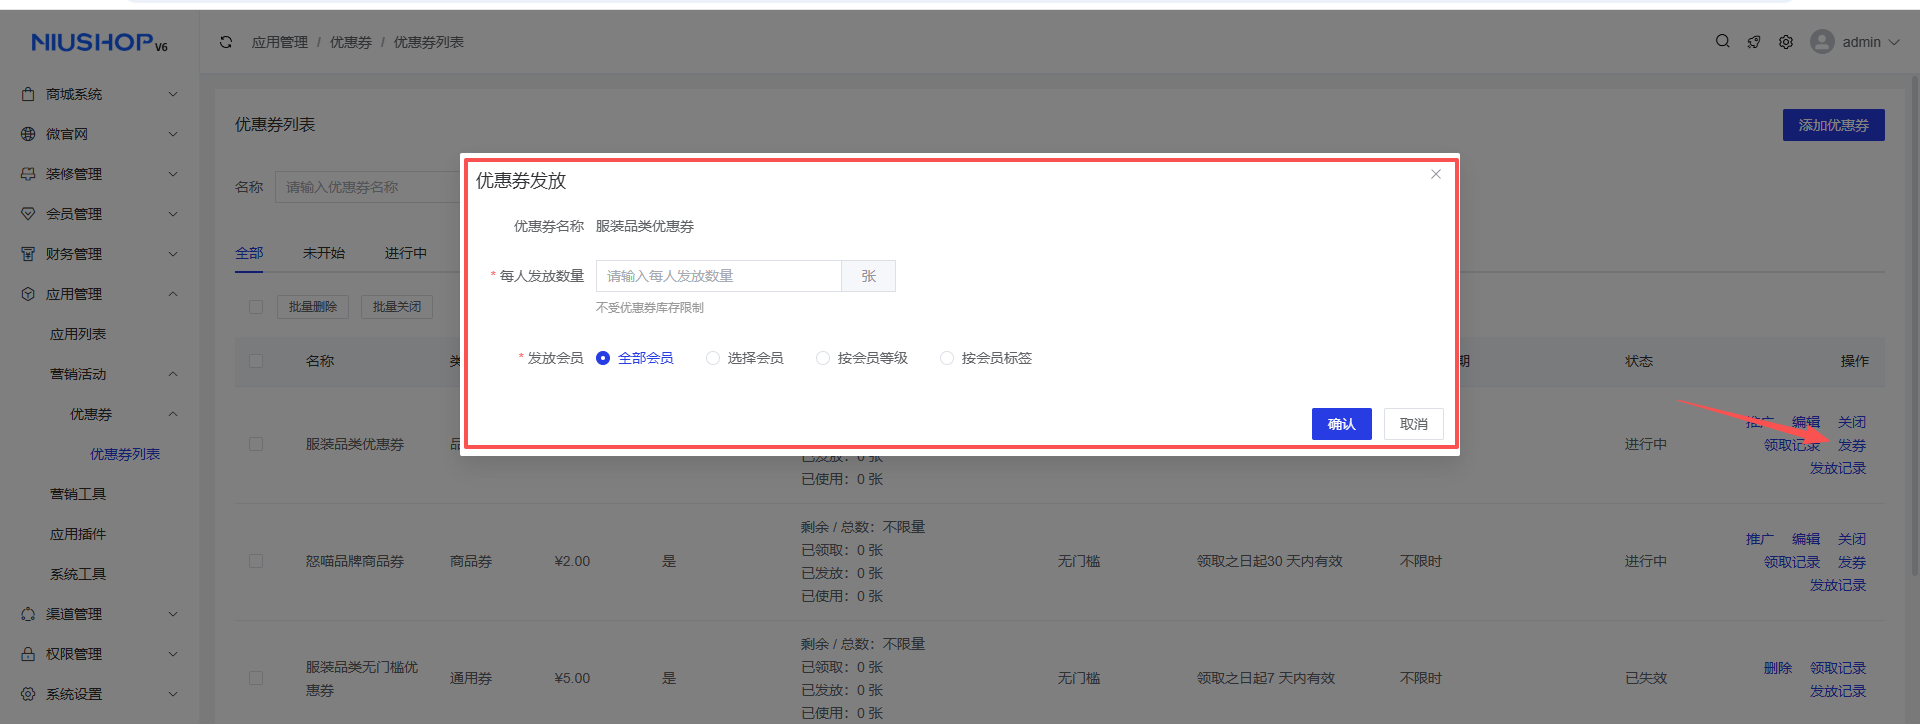Screen dimensions: 1920x724
Task: Click the admin user avatar
Action: tap(1822, 42)
